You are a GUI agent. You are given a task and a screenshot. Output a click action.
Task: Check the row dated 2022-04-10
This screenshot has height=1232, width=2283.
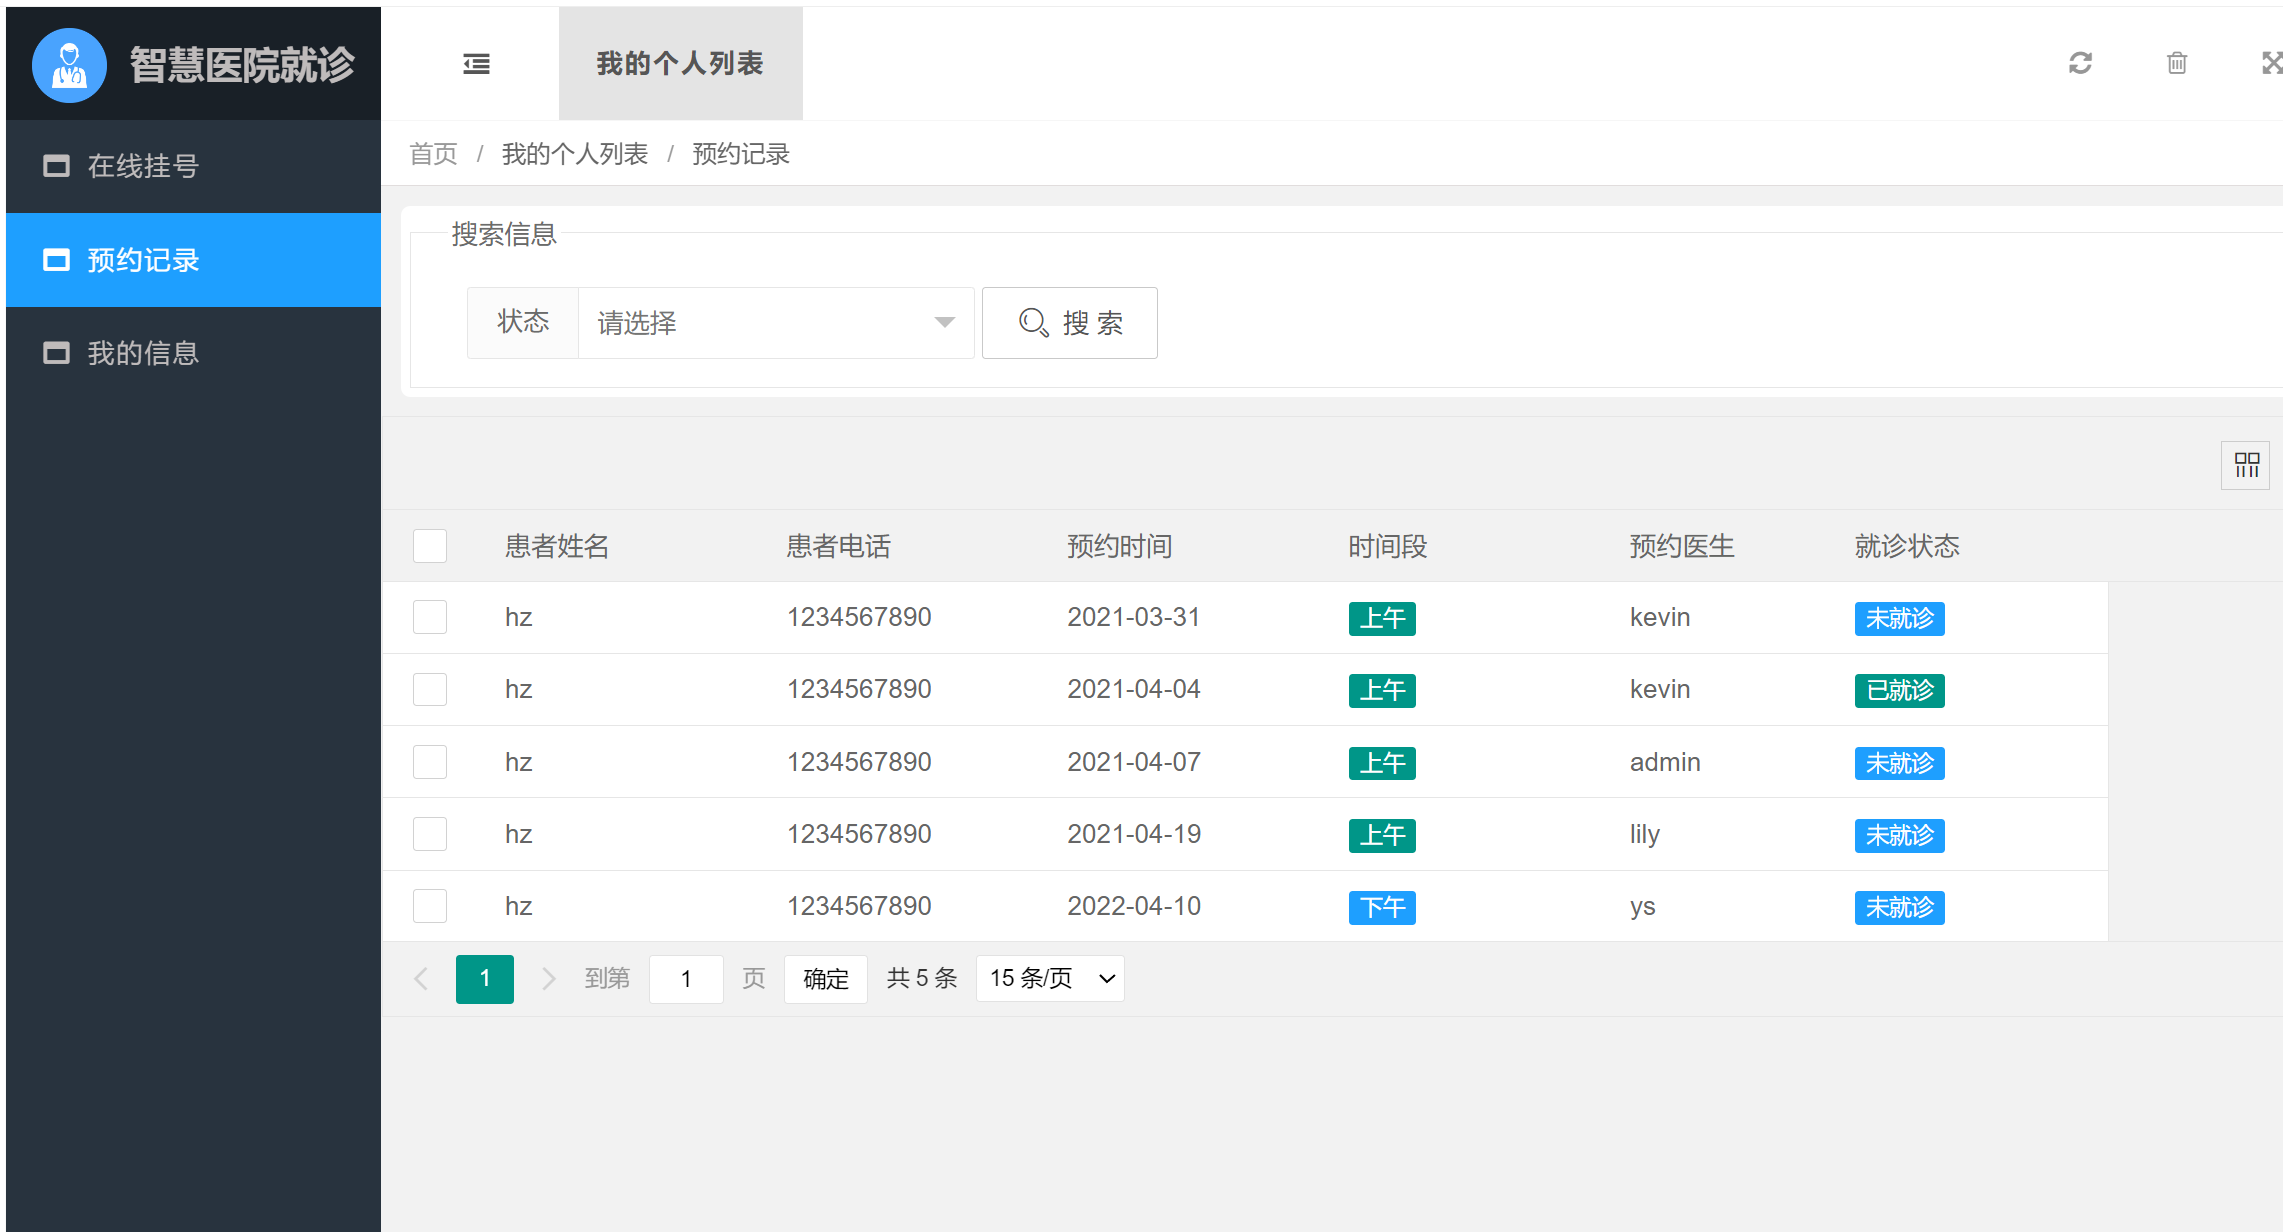(x=430, y=906)
